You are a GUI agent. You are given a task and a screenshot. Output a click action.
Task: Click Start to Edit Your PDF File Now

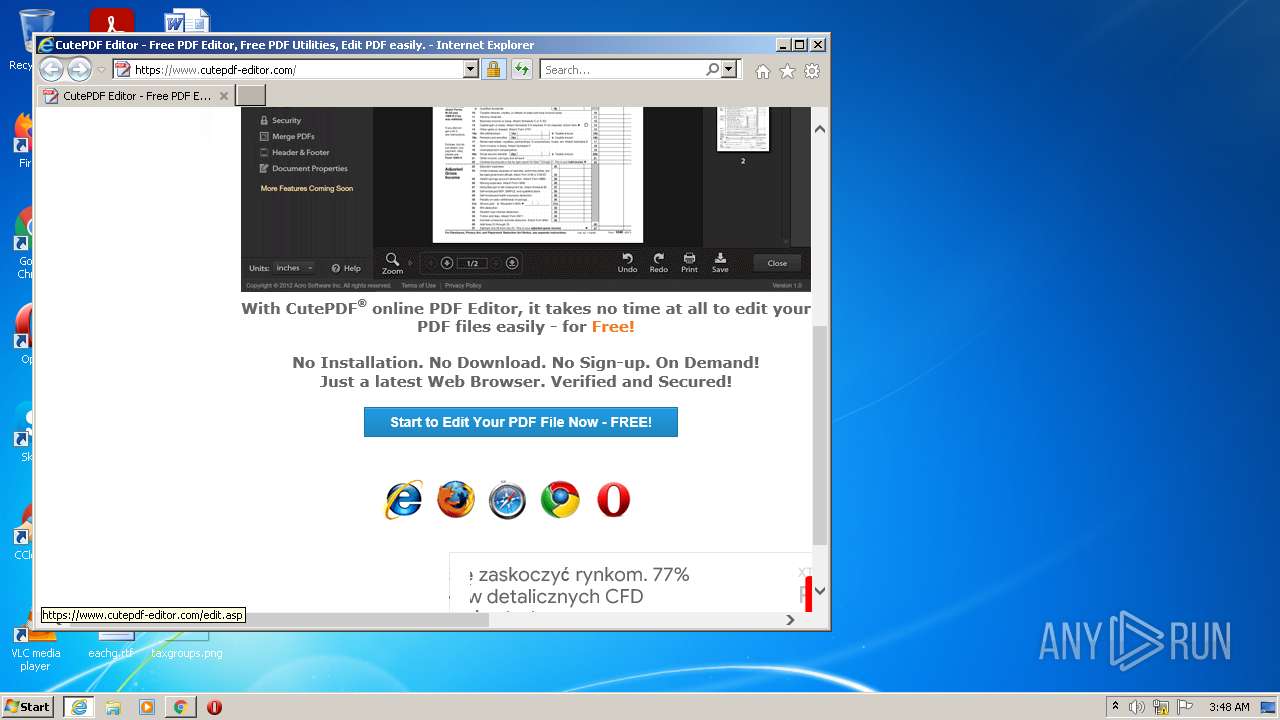521,422
